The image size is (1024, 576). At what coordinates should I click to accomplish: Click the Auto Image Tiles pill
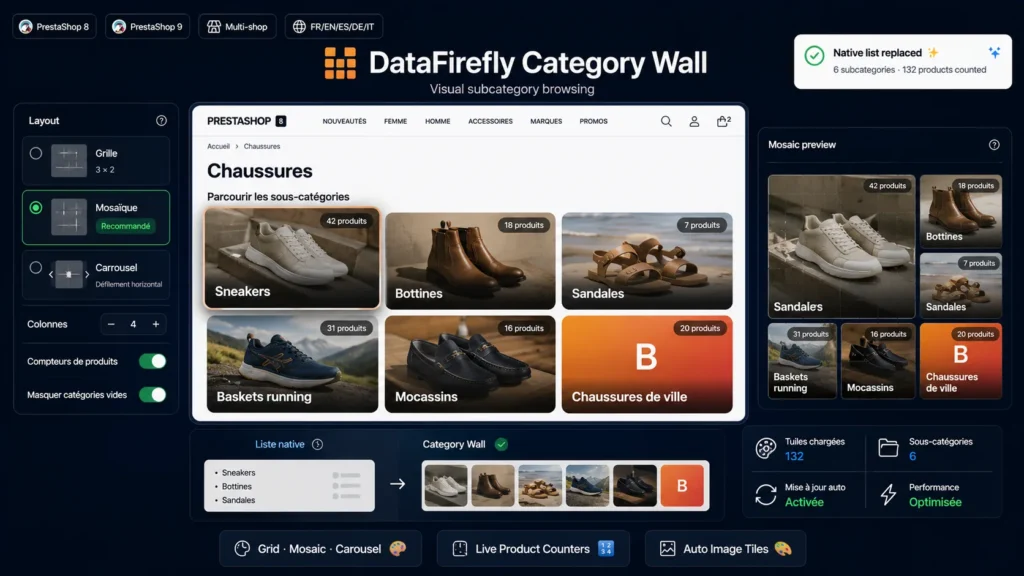click(x=725, y=549)
